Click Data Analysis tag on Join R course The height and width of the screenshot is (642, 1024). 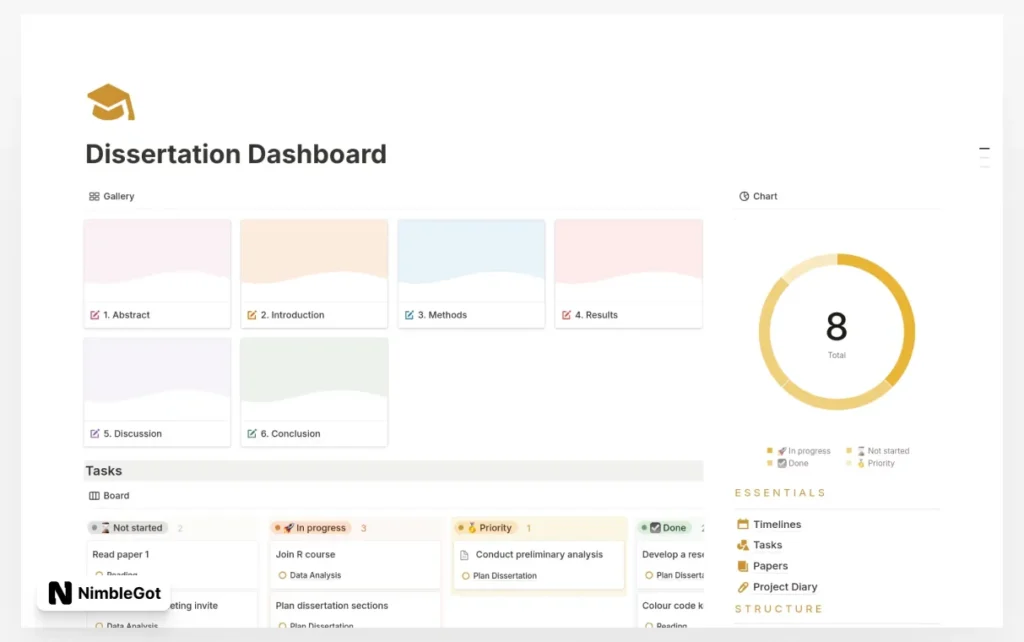pos(310,575)
